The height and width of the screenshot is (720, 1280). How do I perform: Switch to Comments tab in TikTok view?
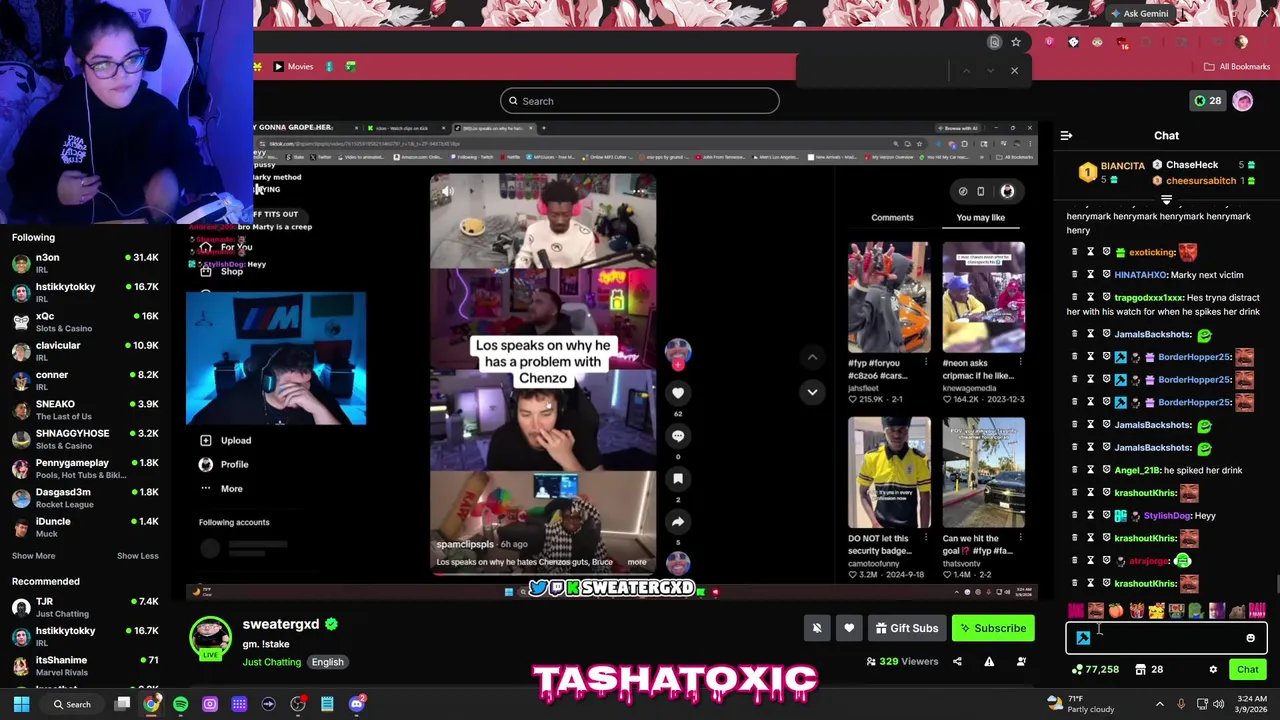point(892,217)
